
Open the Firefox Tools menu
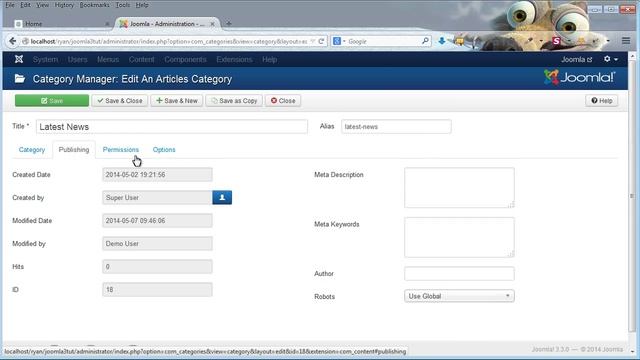pyautogui.click(x=122, y=5)
